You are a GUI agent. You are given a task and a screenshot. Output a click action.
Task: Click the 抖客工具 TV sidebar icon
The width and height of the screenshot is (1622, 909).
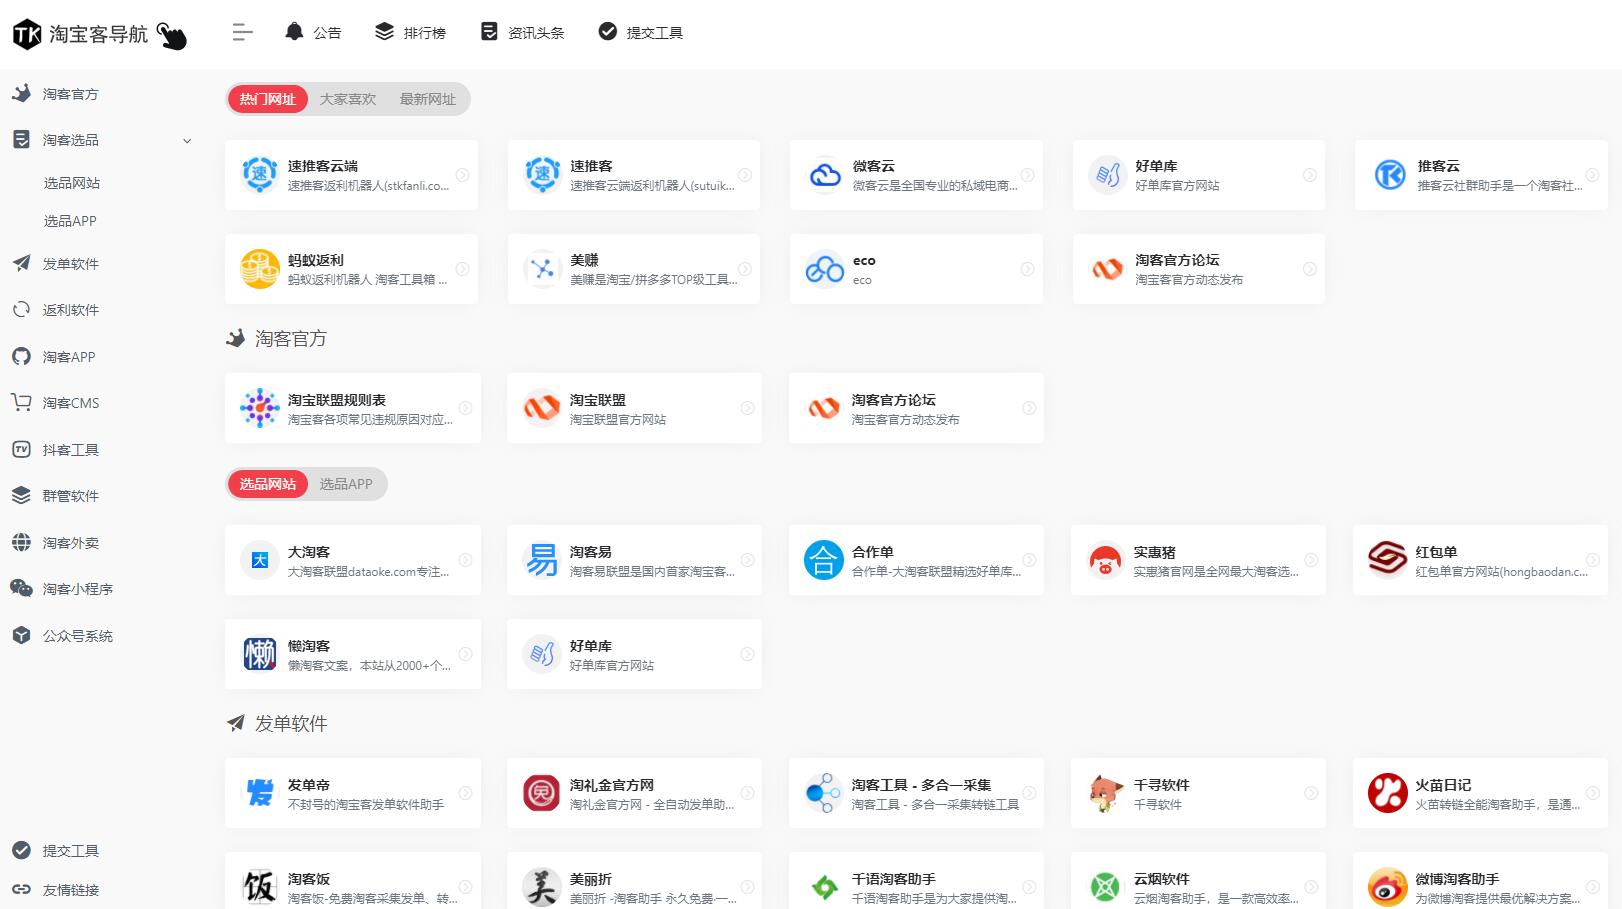(x=21, y=449)
